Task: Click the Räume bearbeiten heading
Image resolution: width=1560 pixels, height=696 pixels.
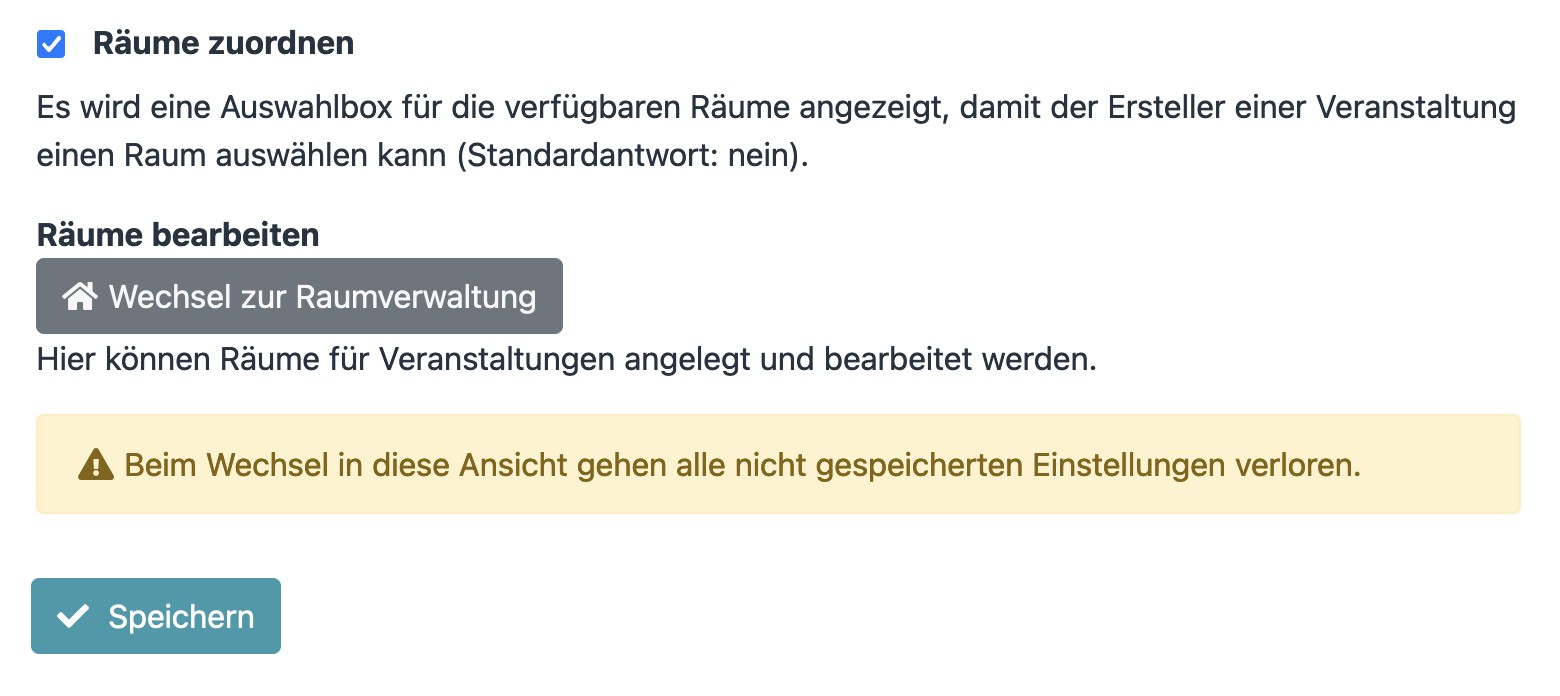Action: click(x=178, y=235)
